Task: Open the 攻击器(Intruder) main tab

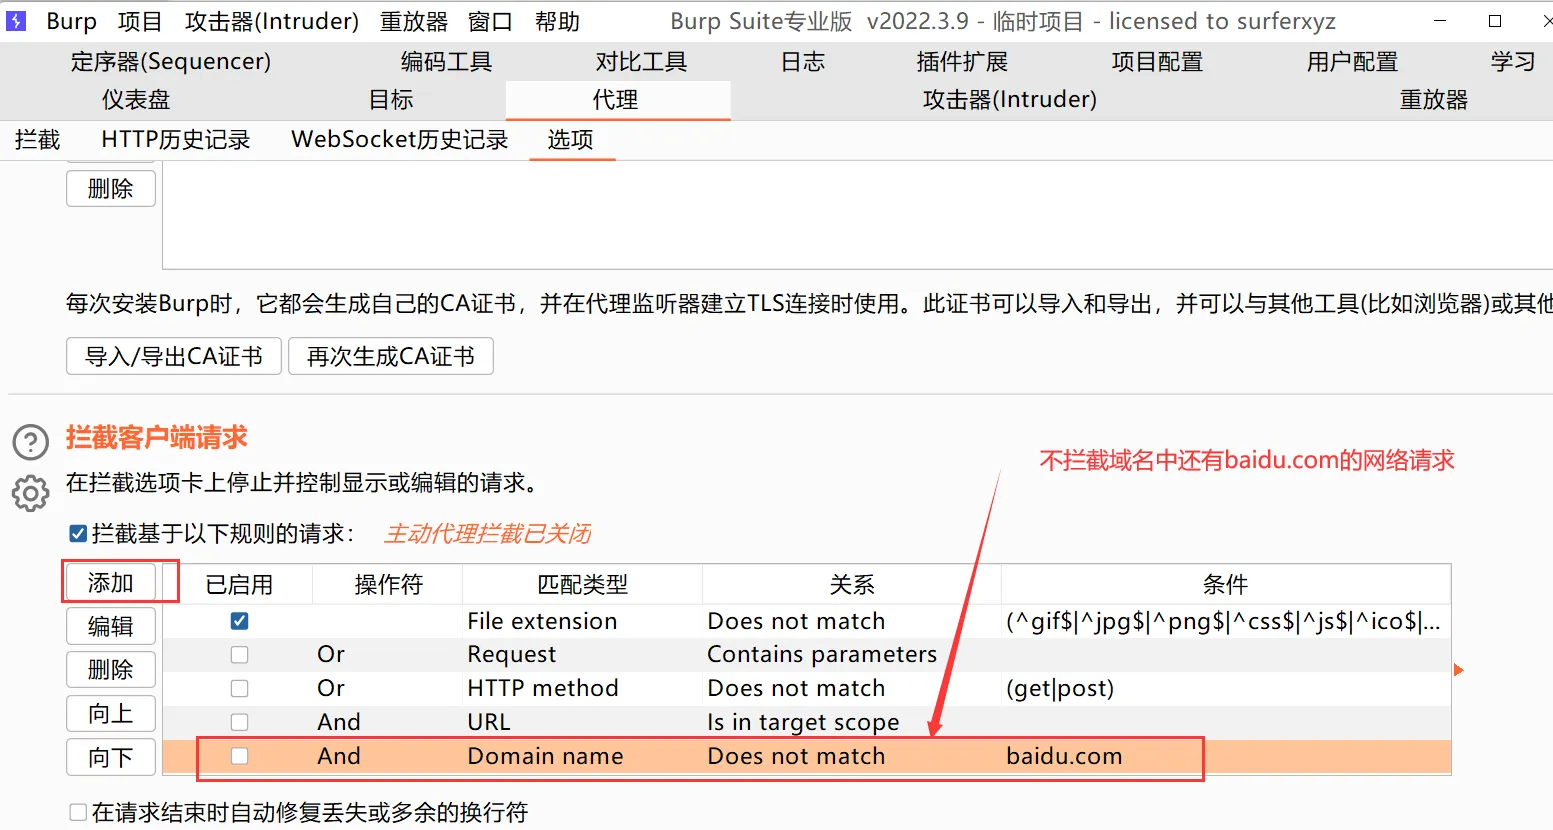Action: point(1009,100)
